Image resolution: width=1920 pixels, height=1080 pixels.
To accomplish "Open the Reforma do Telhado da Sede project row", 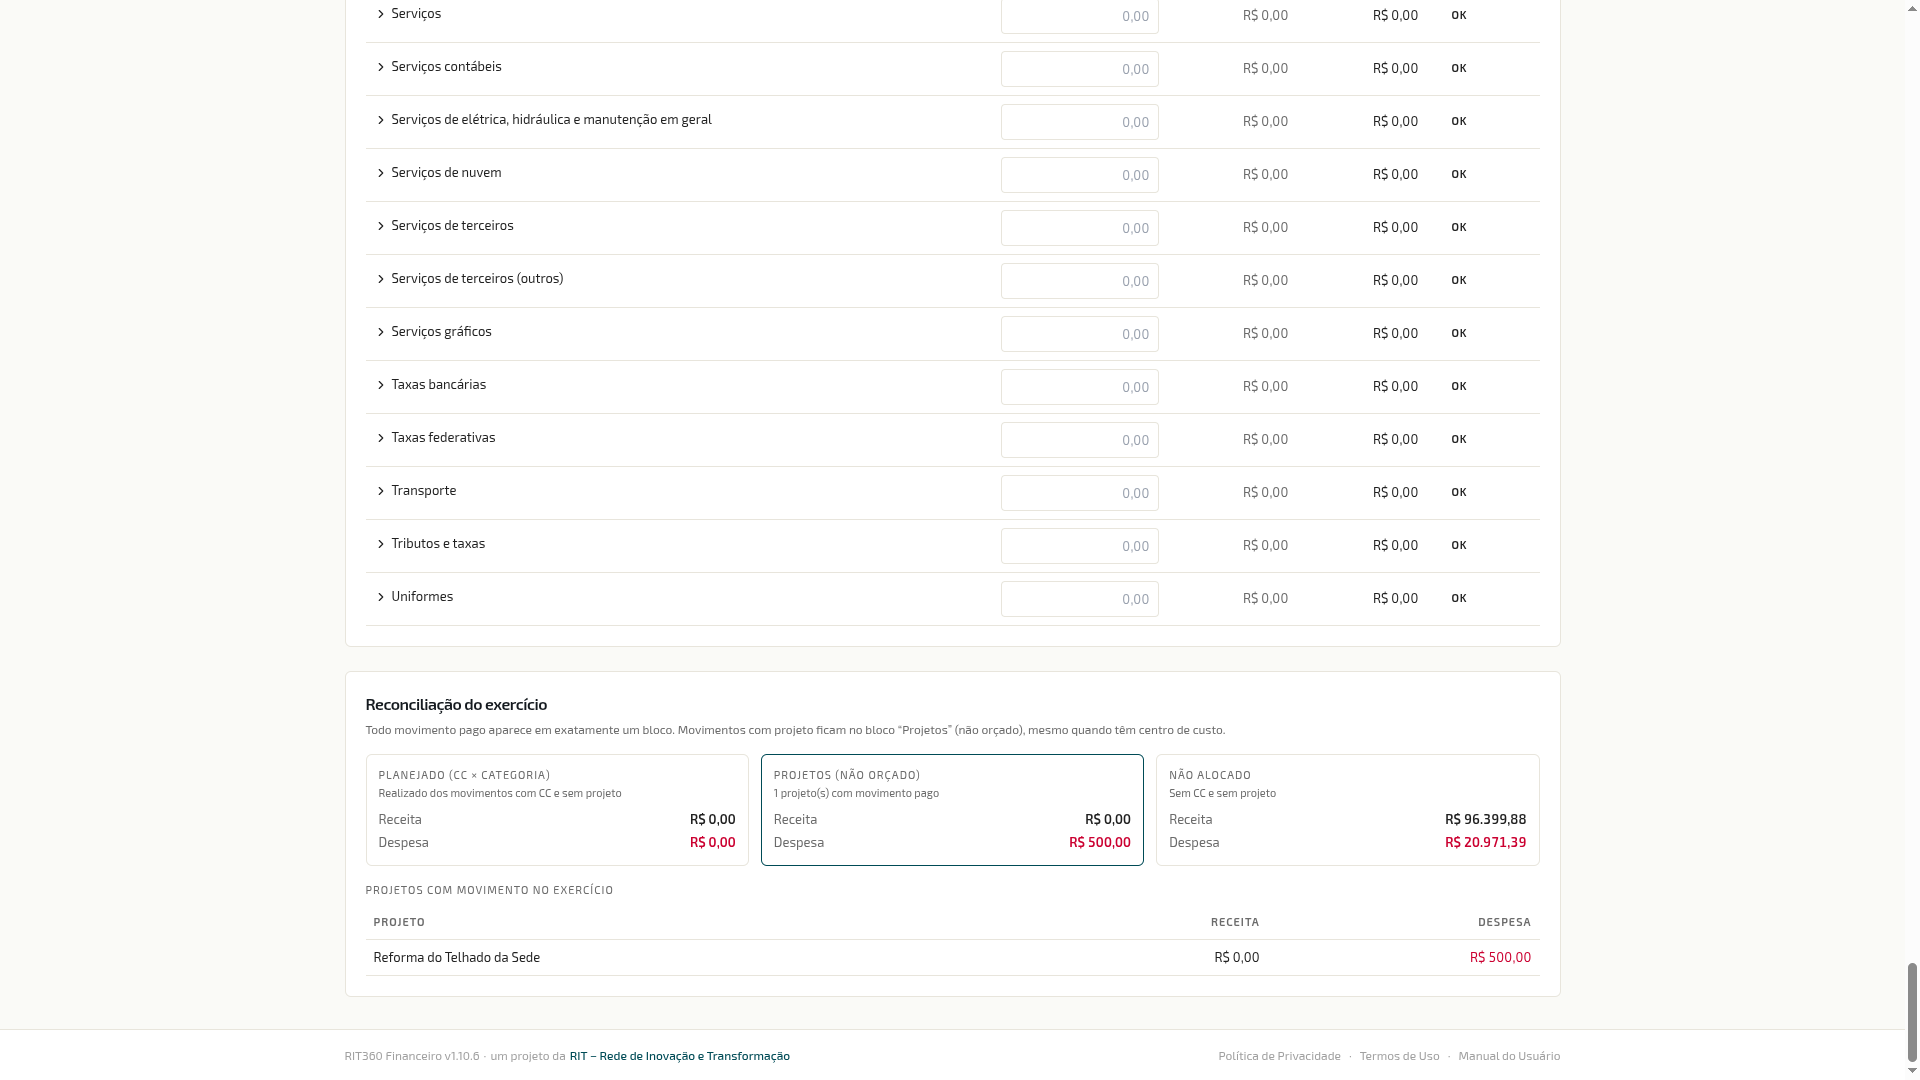I will point(952,958).
